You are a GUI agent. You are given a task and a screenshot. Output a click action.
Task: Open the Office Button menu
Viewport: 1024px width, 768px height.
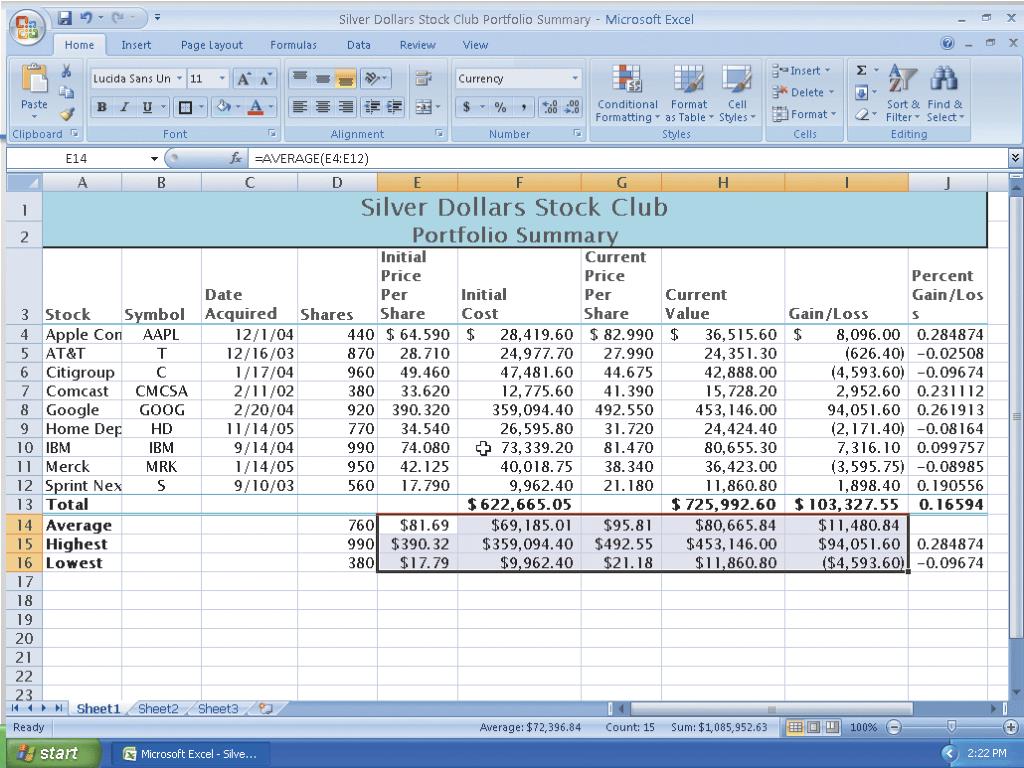(27, 27)
